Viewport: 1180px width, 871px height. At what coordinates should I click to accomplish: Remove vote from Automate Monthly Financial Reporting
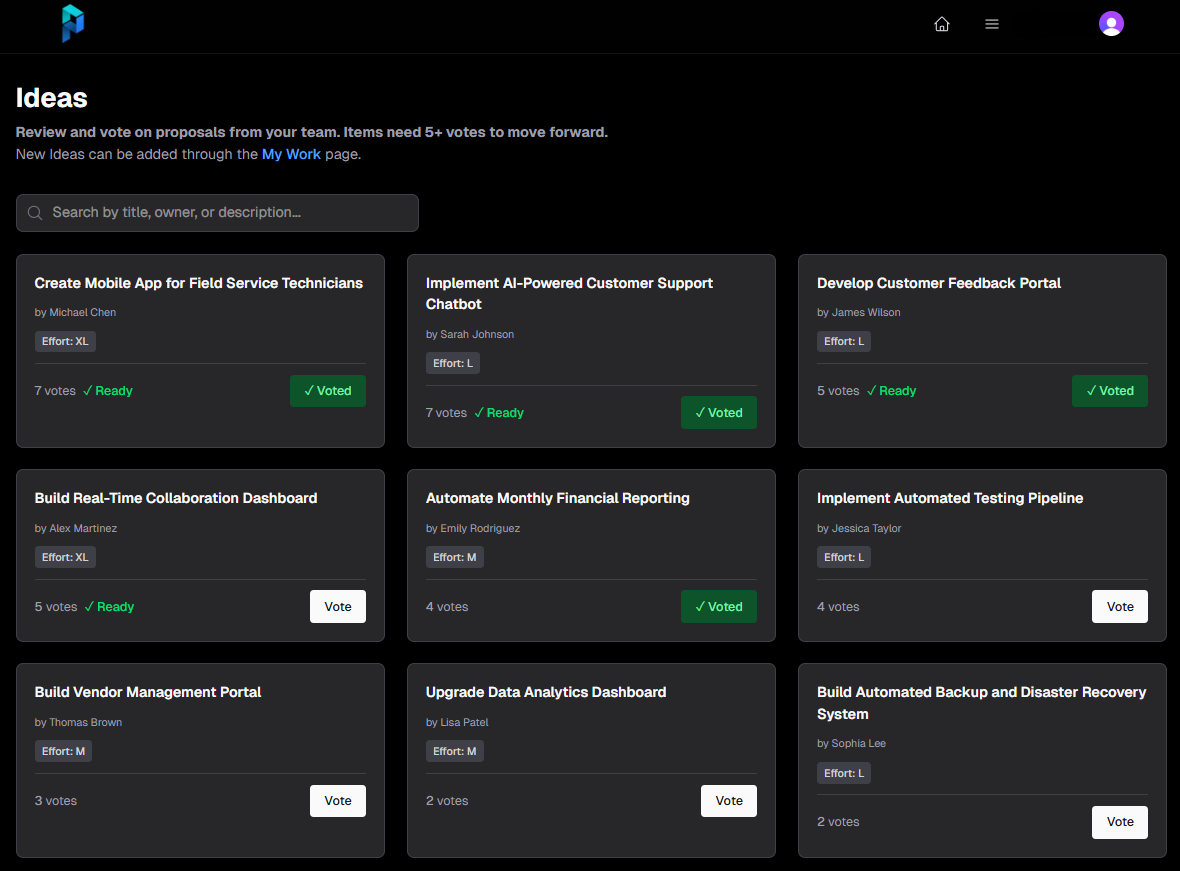click(719, 607)
